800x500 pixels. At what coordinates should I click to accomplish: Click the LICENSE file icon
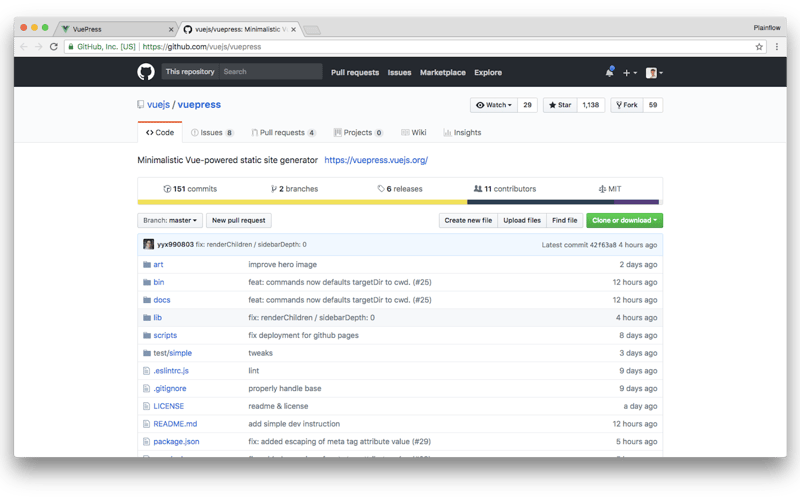point(146,406)
